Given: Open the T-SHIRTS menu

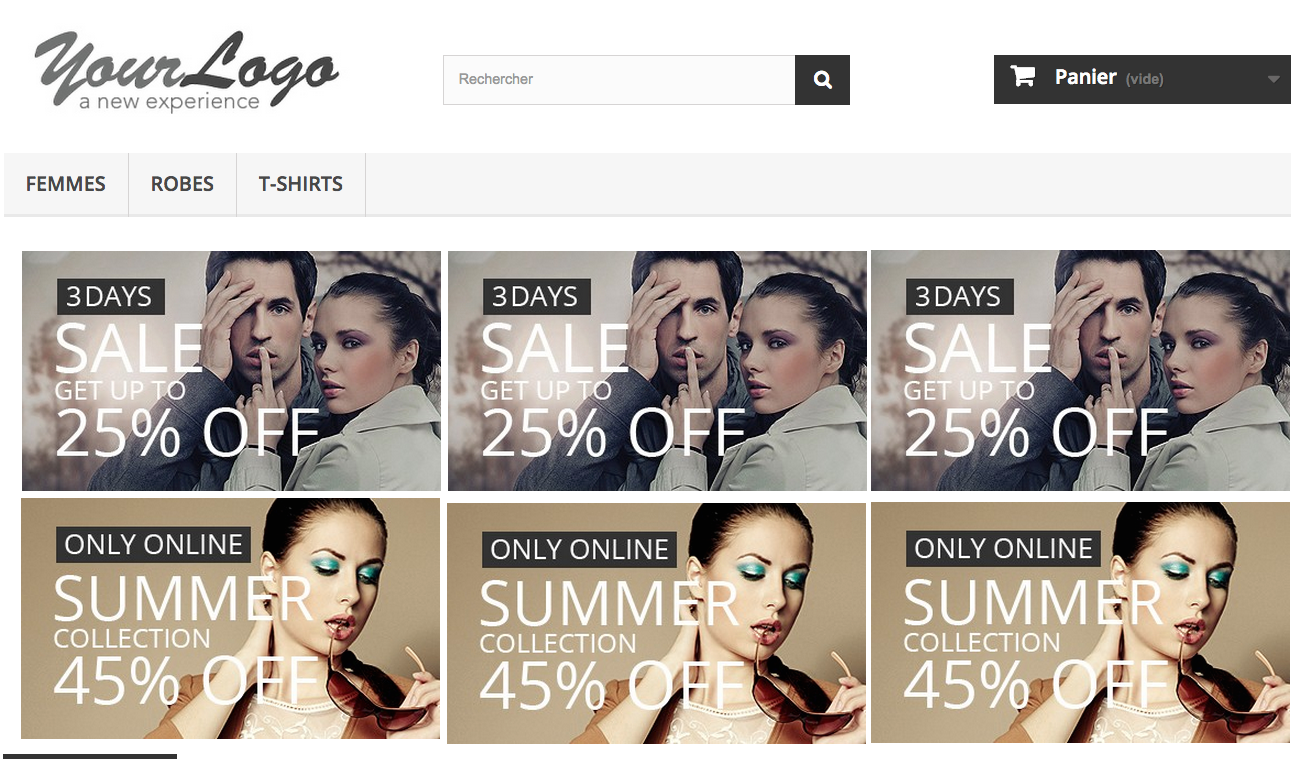Looking at the screenshot, I should click(x=301, y=184).
